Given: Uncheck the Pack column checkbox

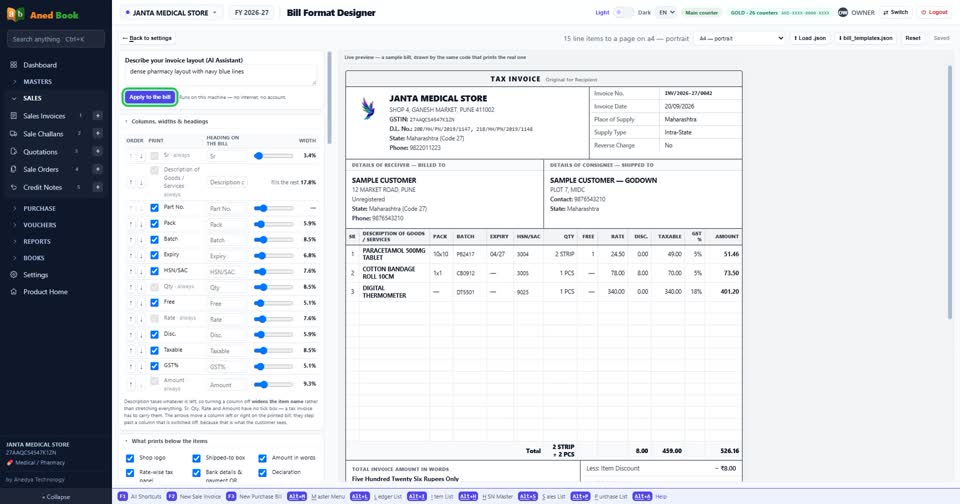Looking at the screenshot, I should 154,224.
